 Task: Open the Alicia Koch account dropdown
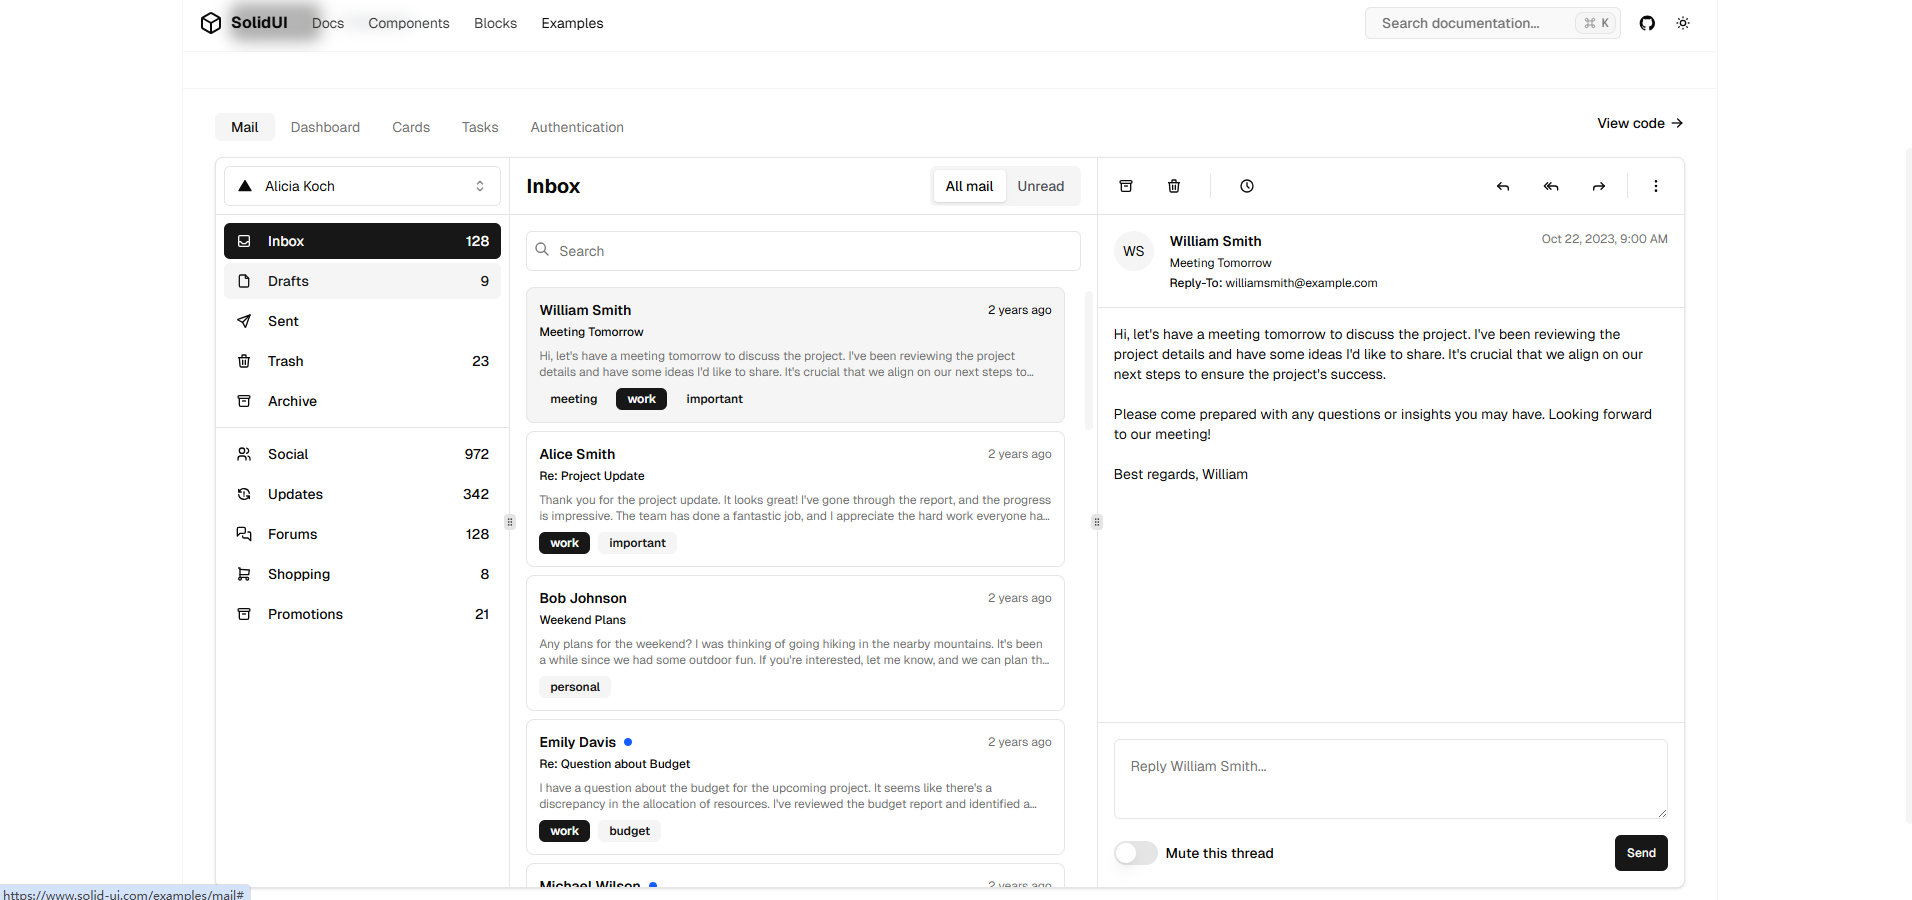pos(362,186)
